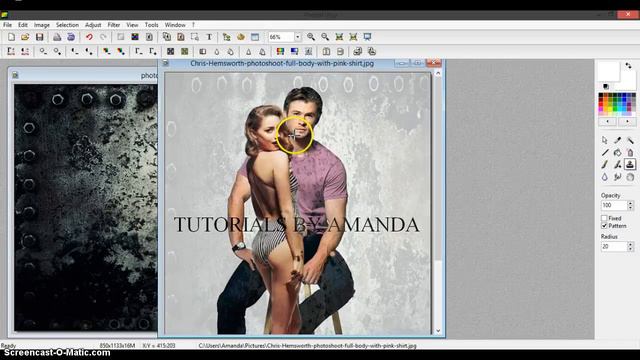
Task: Click the Brightness minus icon
Action: (43, 51)
